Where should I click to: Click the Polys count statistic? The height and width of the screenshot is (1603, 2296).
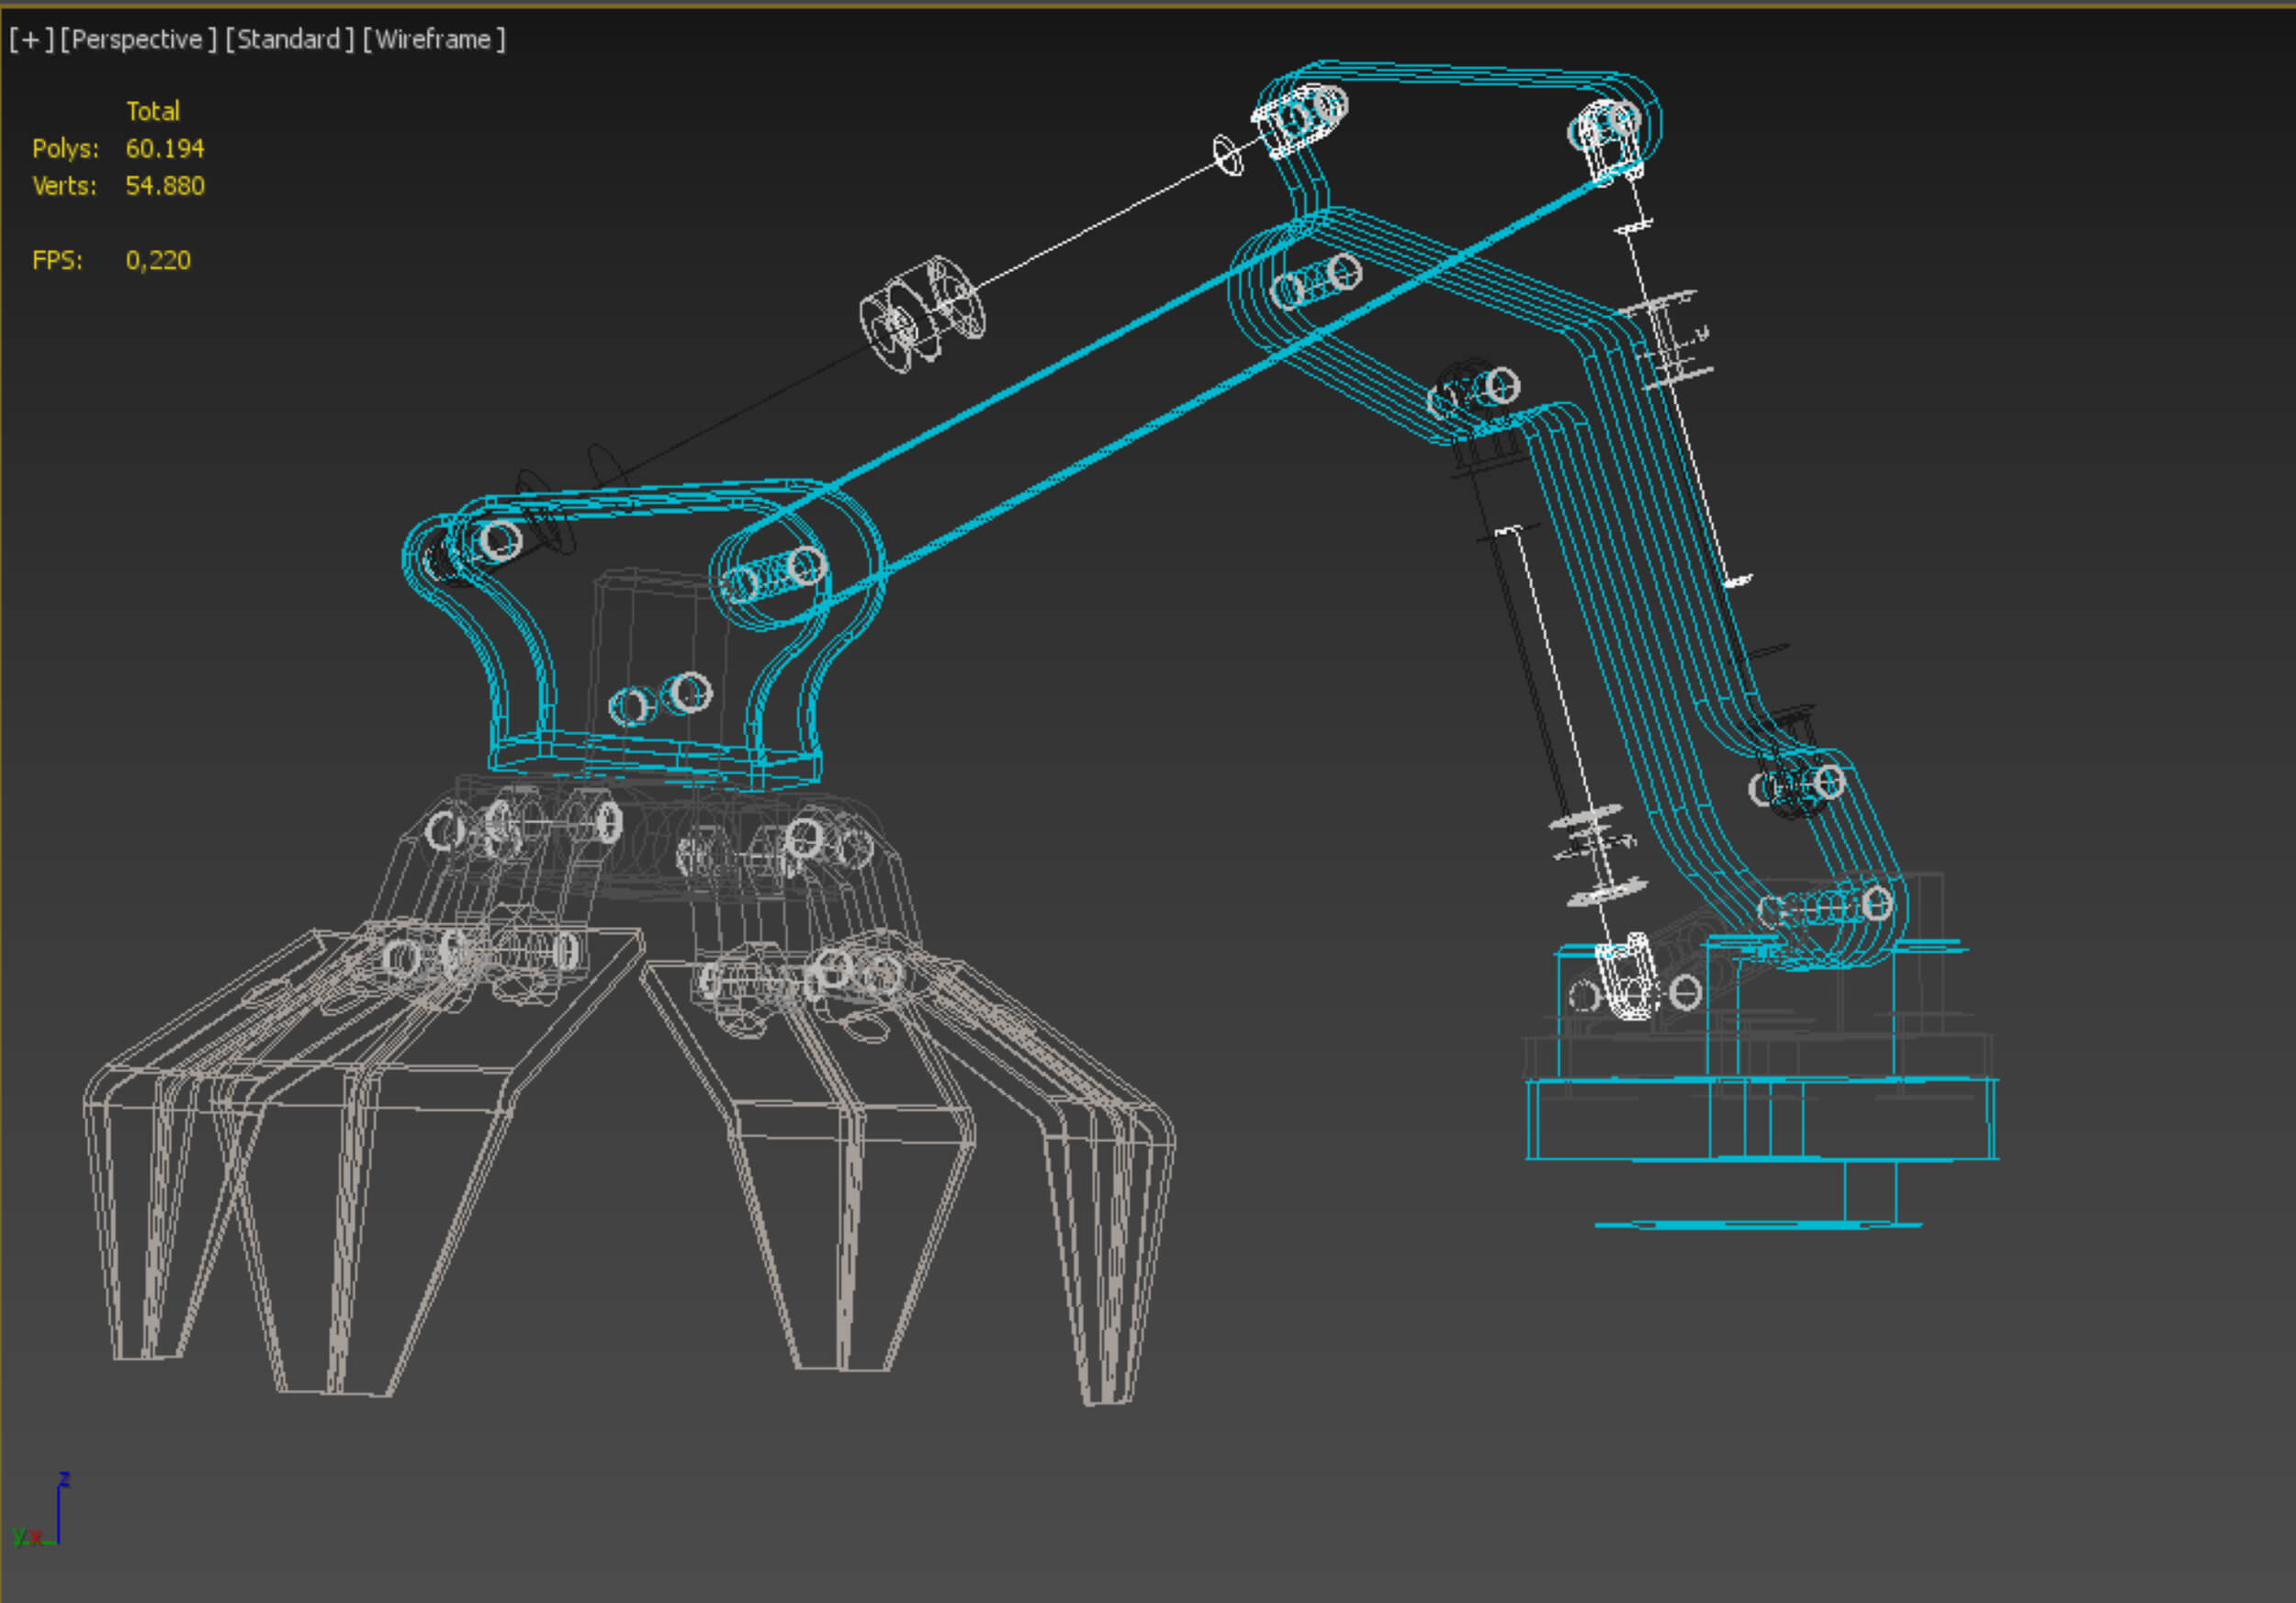164,149
